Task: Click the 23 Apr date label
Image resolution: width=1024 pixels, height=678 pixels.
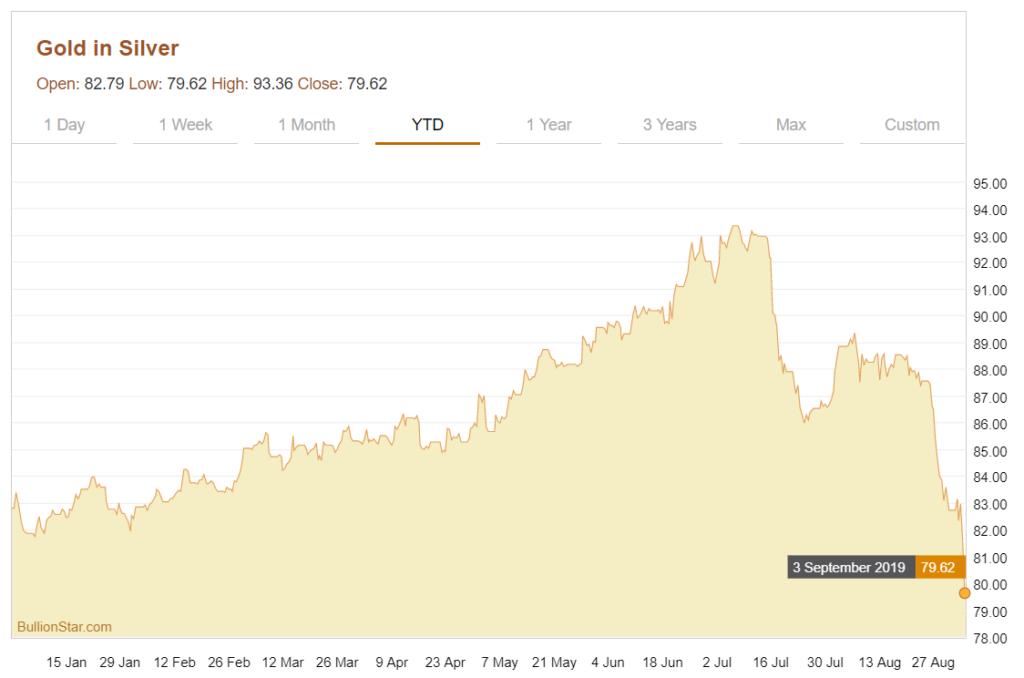Action: pyautogui.click(x=445, y=662)
